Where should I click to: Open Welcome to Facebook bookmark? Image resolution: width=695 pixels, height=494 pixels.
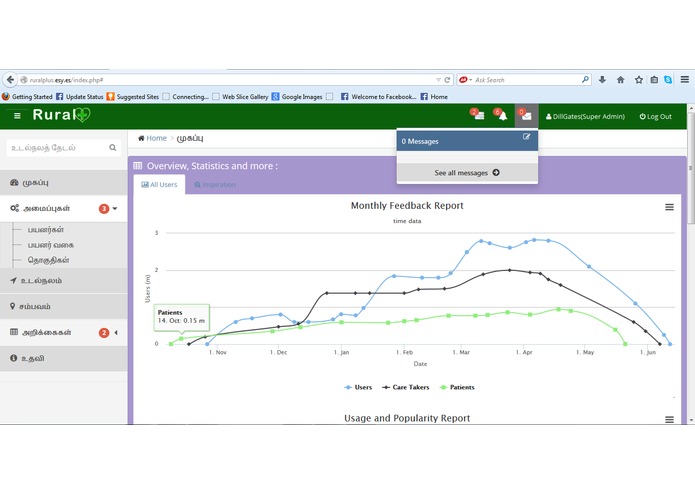click(379, 97)
